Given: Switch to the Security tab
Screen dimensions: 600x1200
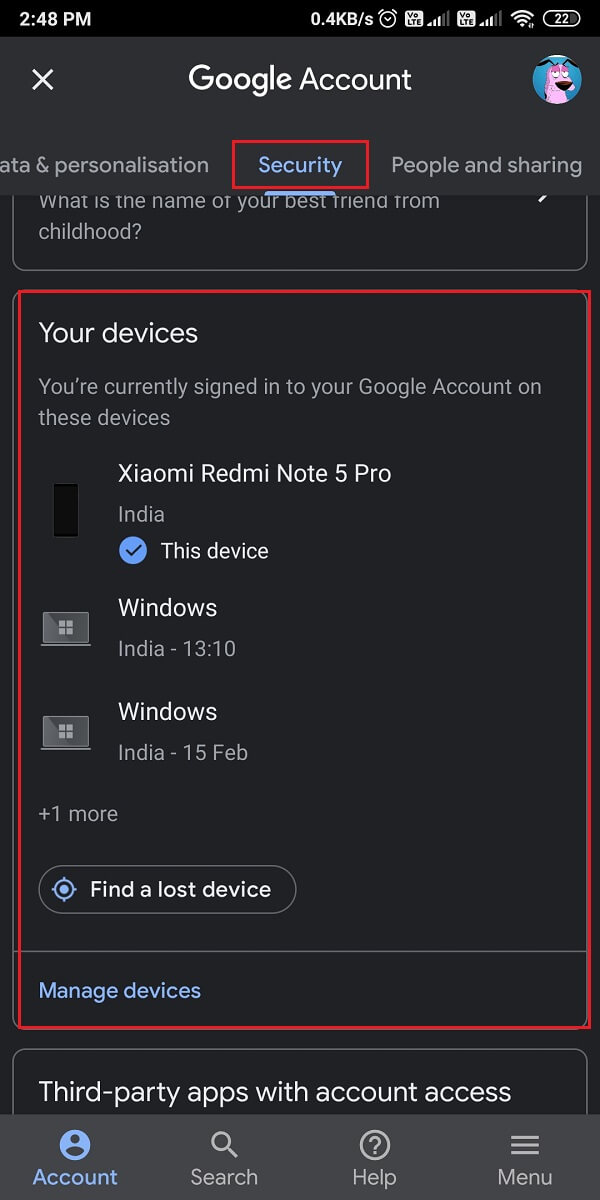Looking at the screenshot, I should [300, 165].
